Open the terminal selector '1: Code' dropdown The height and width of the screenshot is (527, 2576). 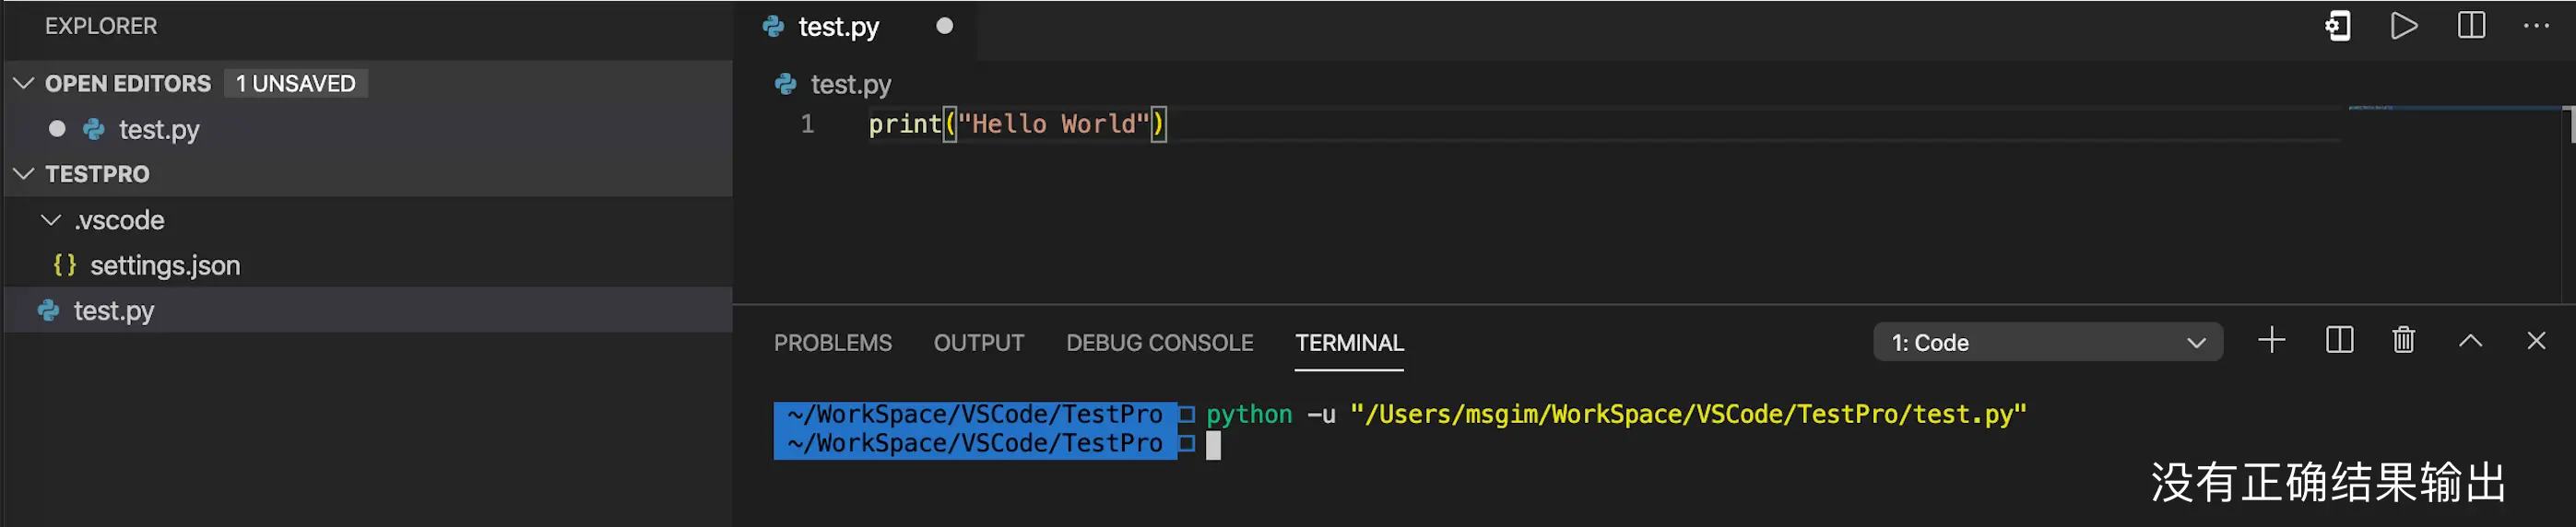pos(2047,342)
